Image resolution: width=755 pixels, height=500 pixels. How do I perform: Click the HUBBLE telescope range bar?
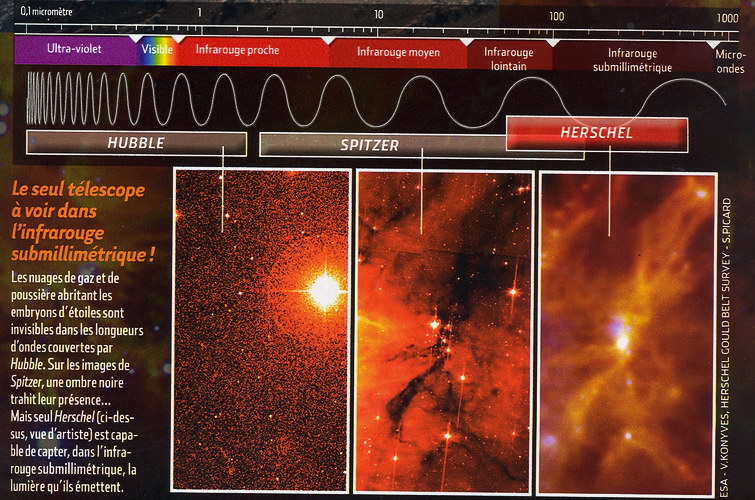click(x=136, y=143)
